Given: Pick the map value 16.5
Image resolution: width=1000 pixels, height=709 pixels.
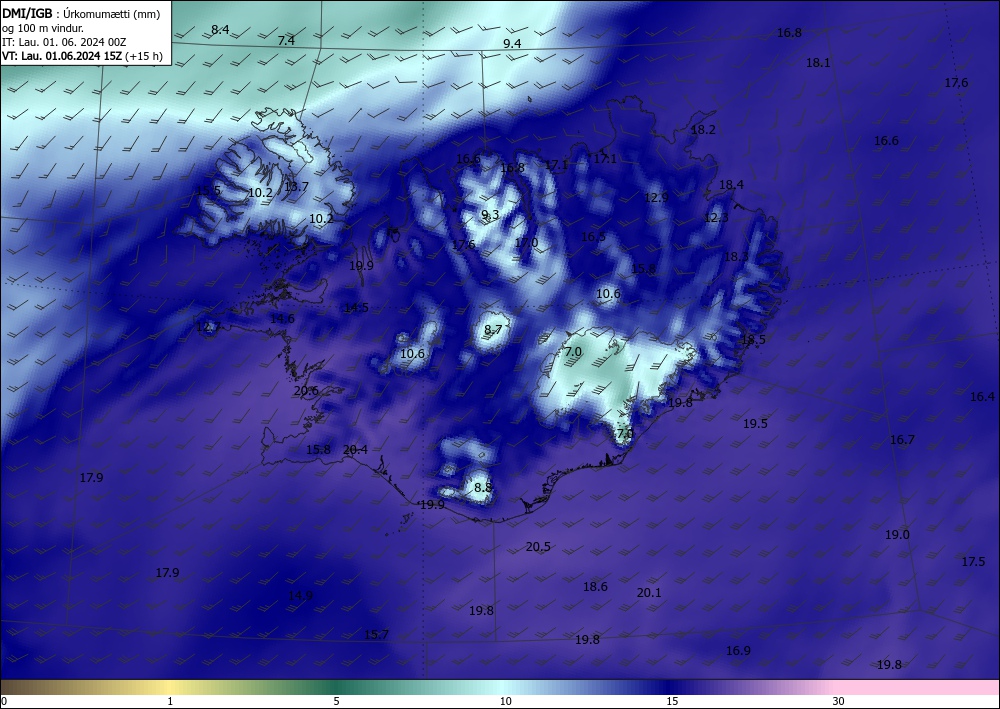Looking at the screenshot, I should (x=593, y=237).
